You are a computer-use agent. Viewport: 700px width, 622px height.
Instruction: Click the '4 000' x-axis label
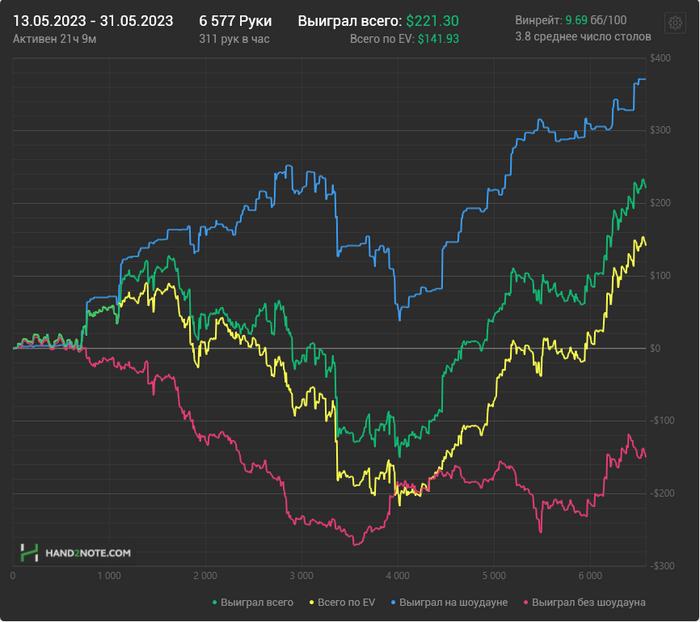coord(398,576)
